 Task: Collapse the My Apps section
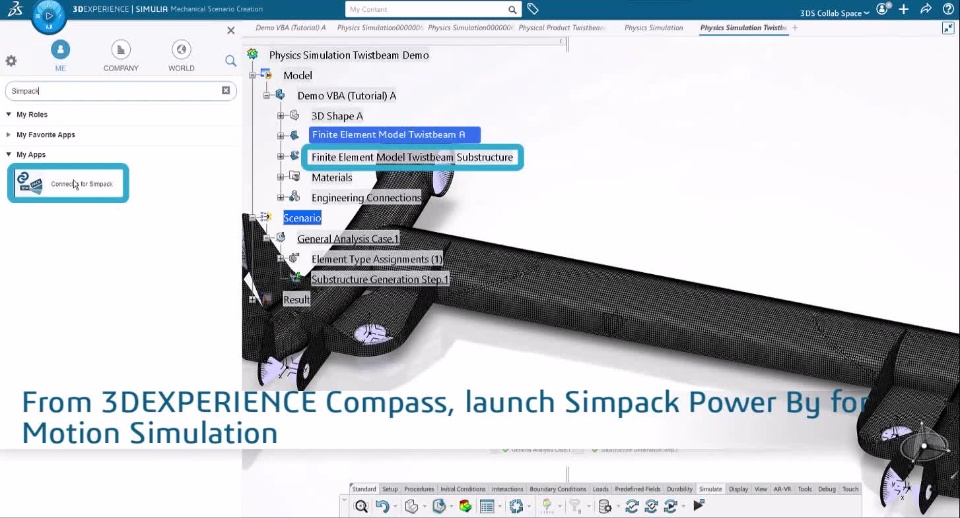9,155
